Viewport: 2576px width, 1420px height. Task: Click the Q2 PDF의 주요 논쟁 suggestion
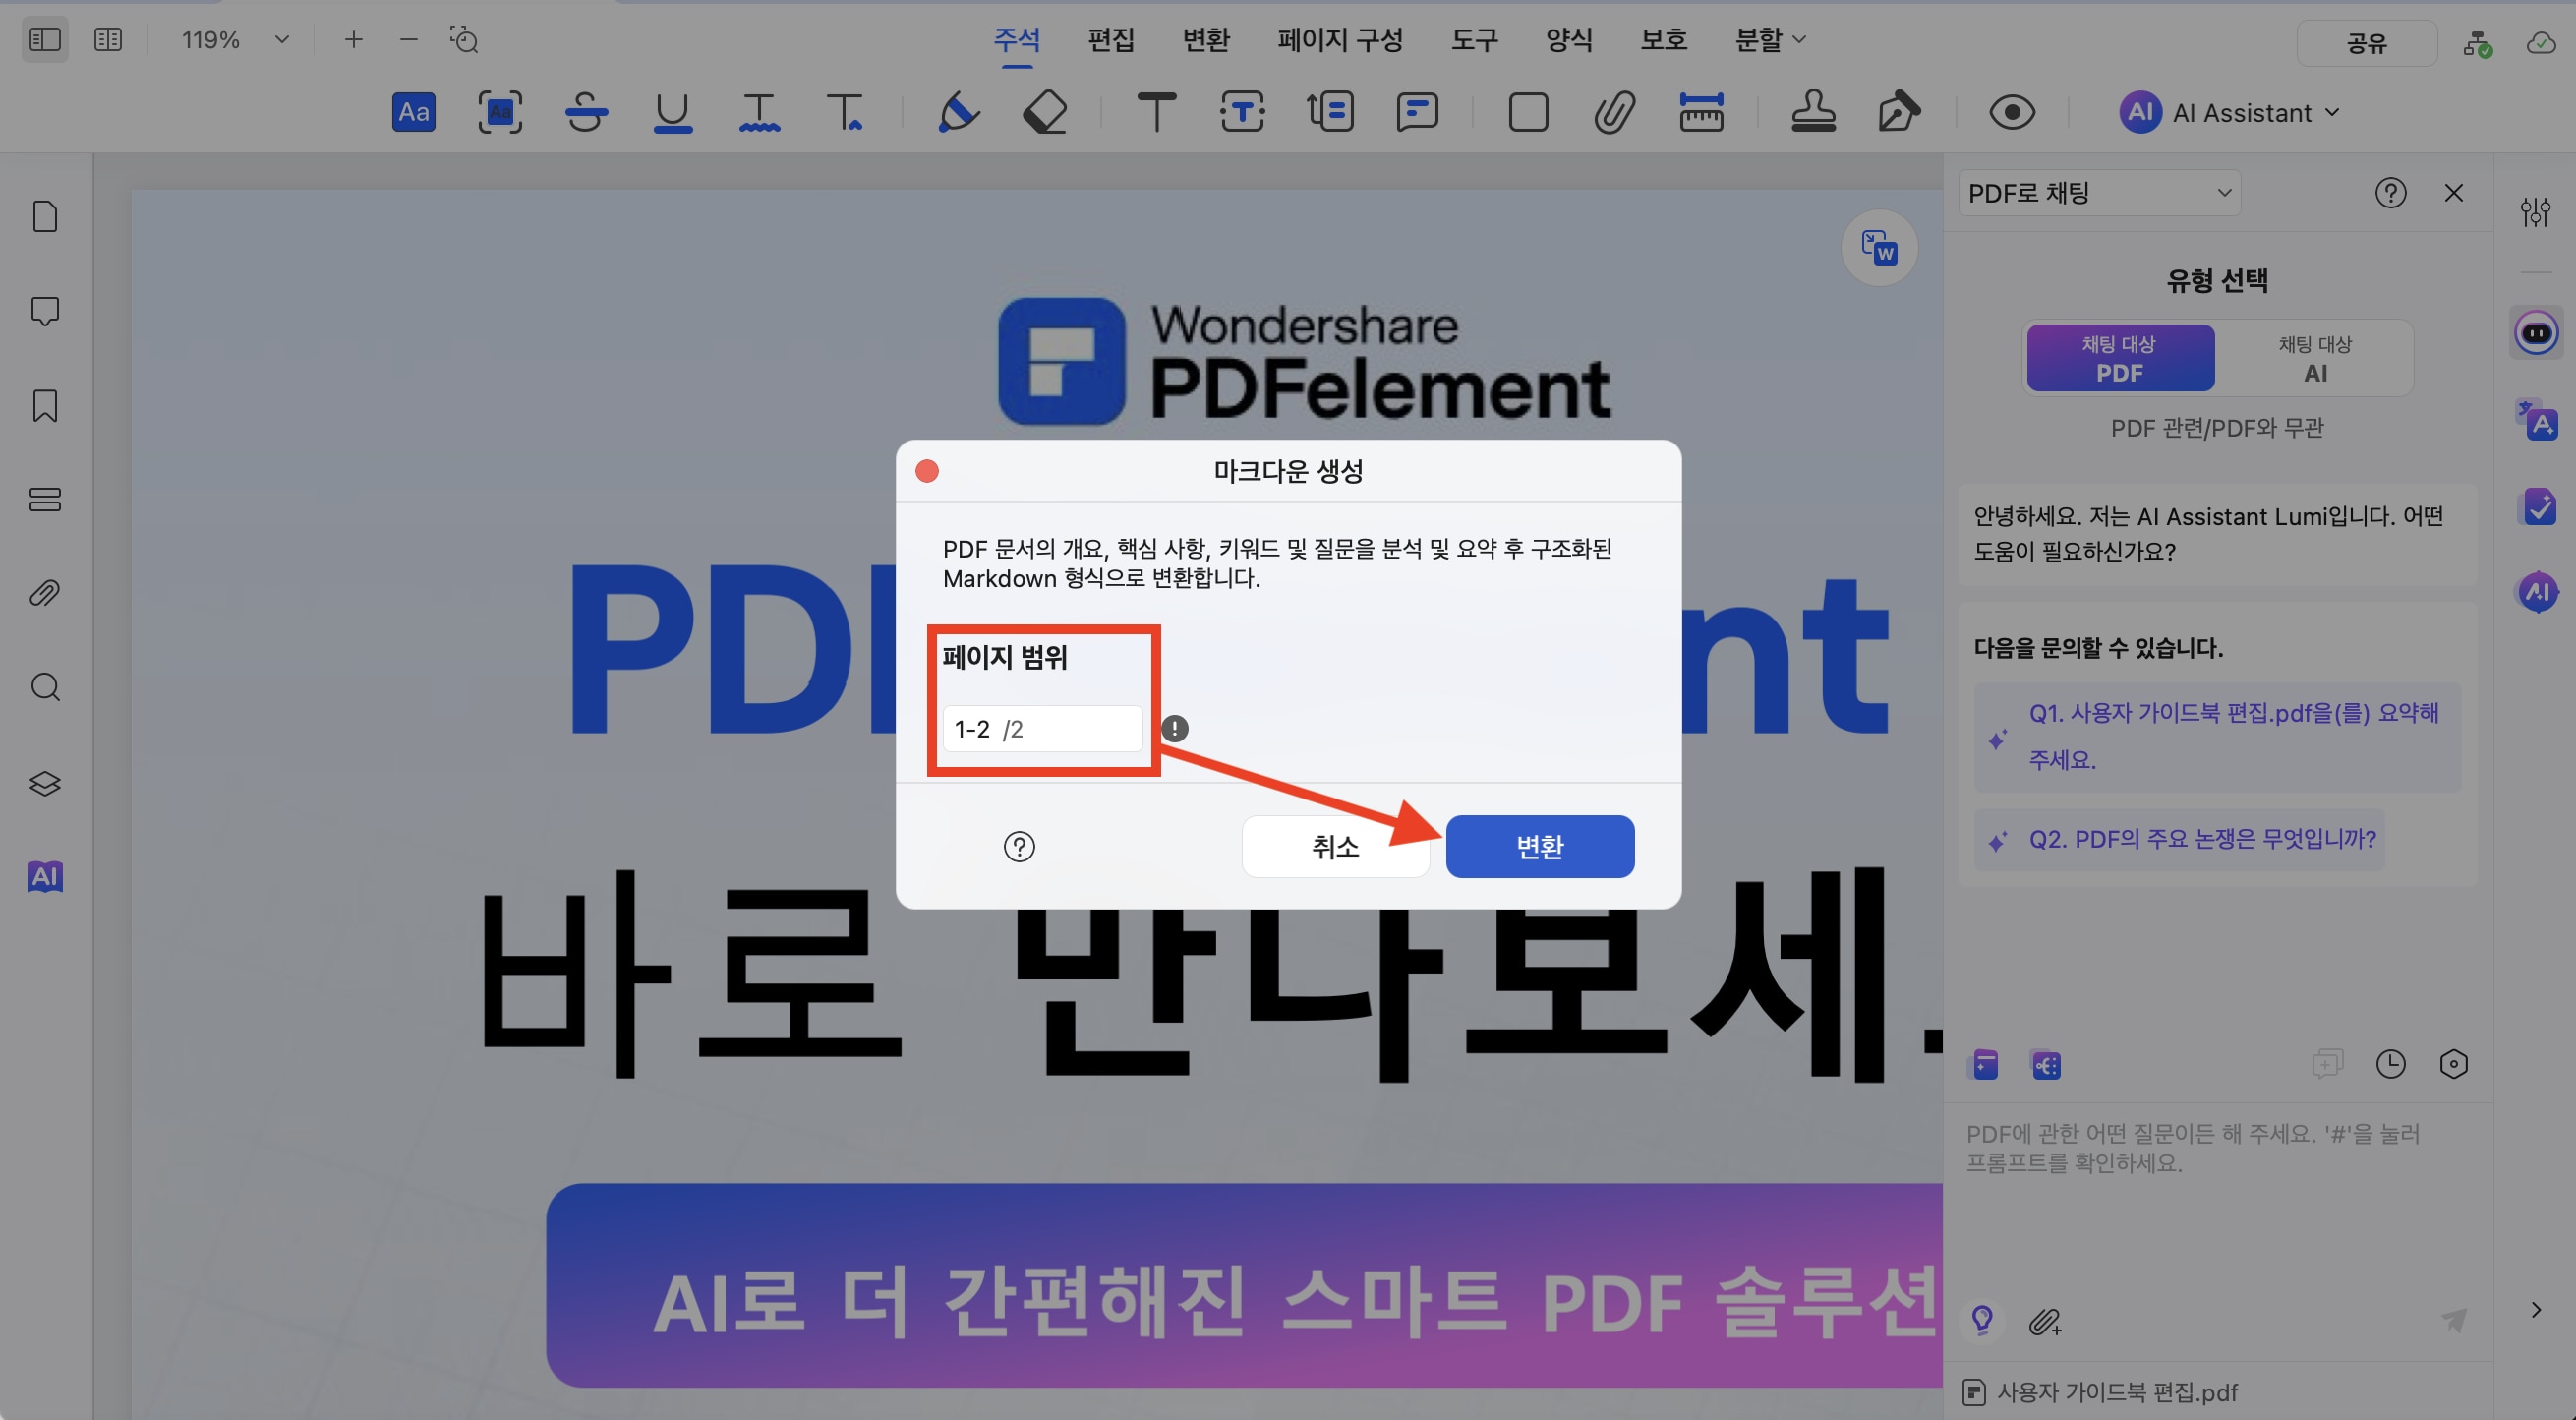(x=2180, y=839)
